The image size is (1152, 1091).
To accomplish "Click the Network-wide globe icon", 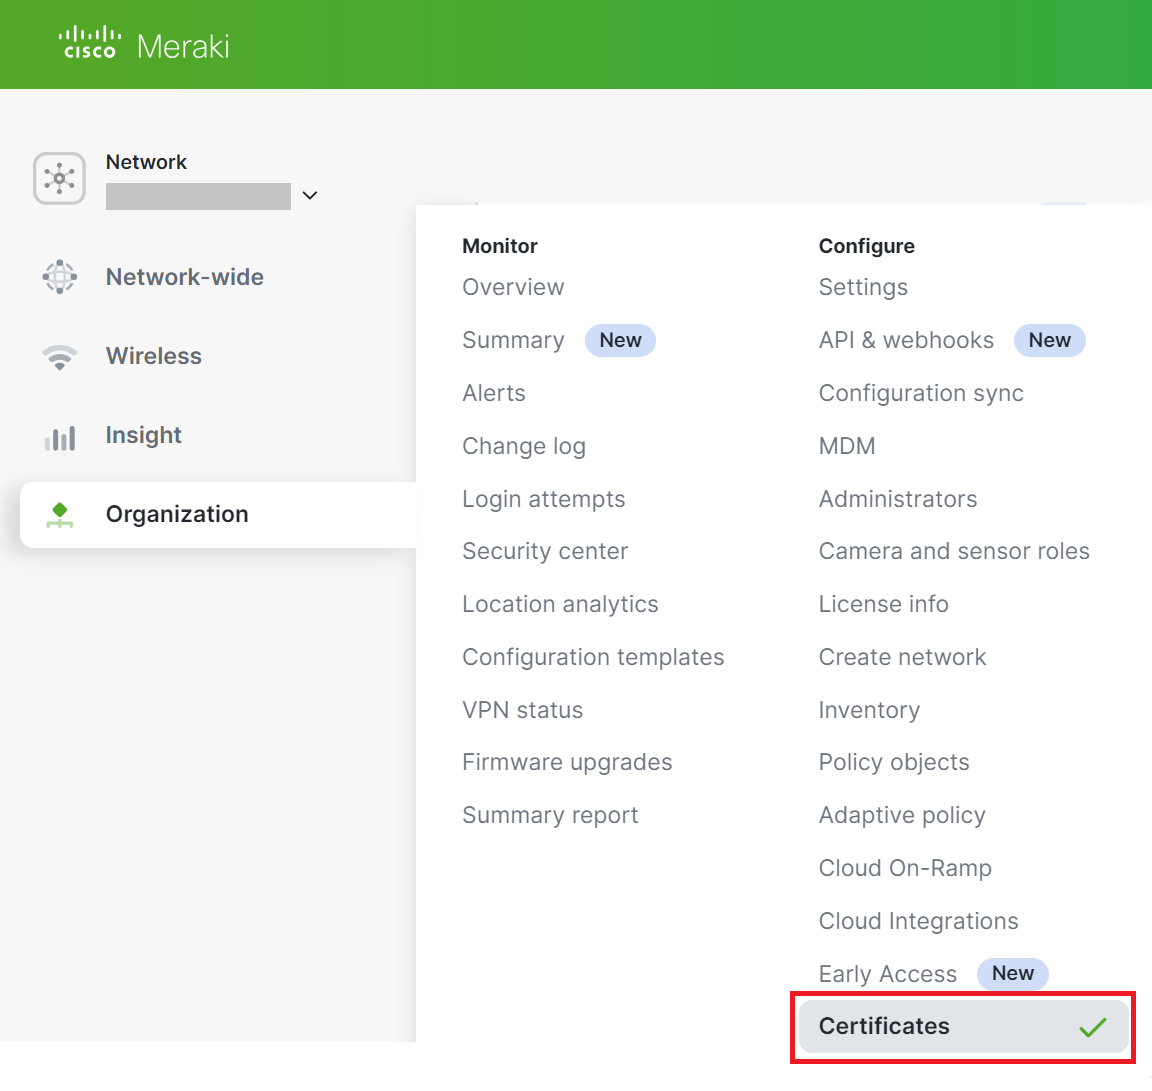I will [60, 277].
